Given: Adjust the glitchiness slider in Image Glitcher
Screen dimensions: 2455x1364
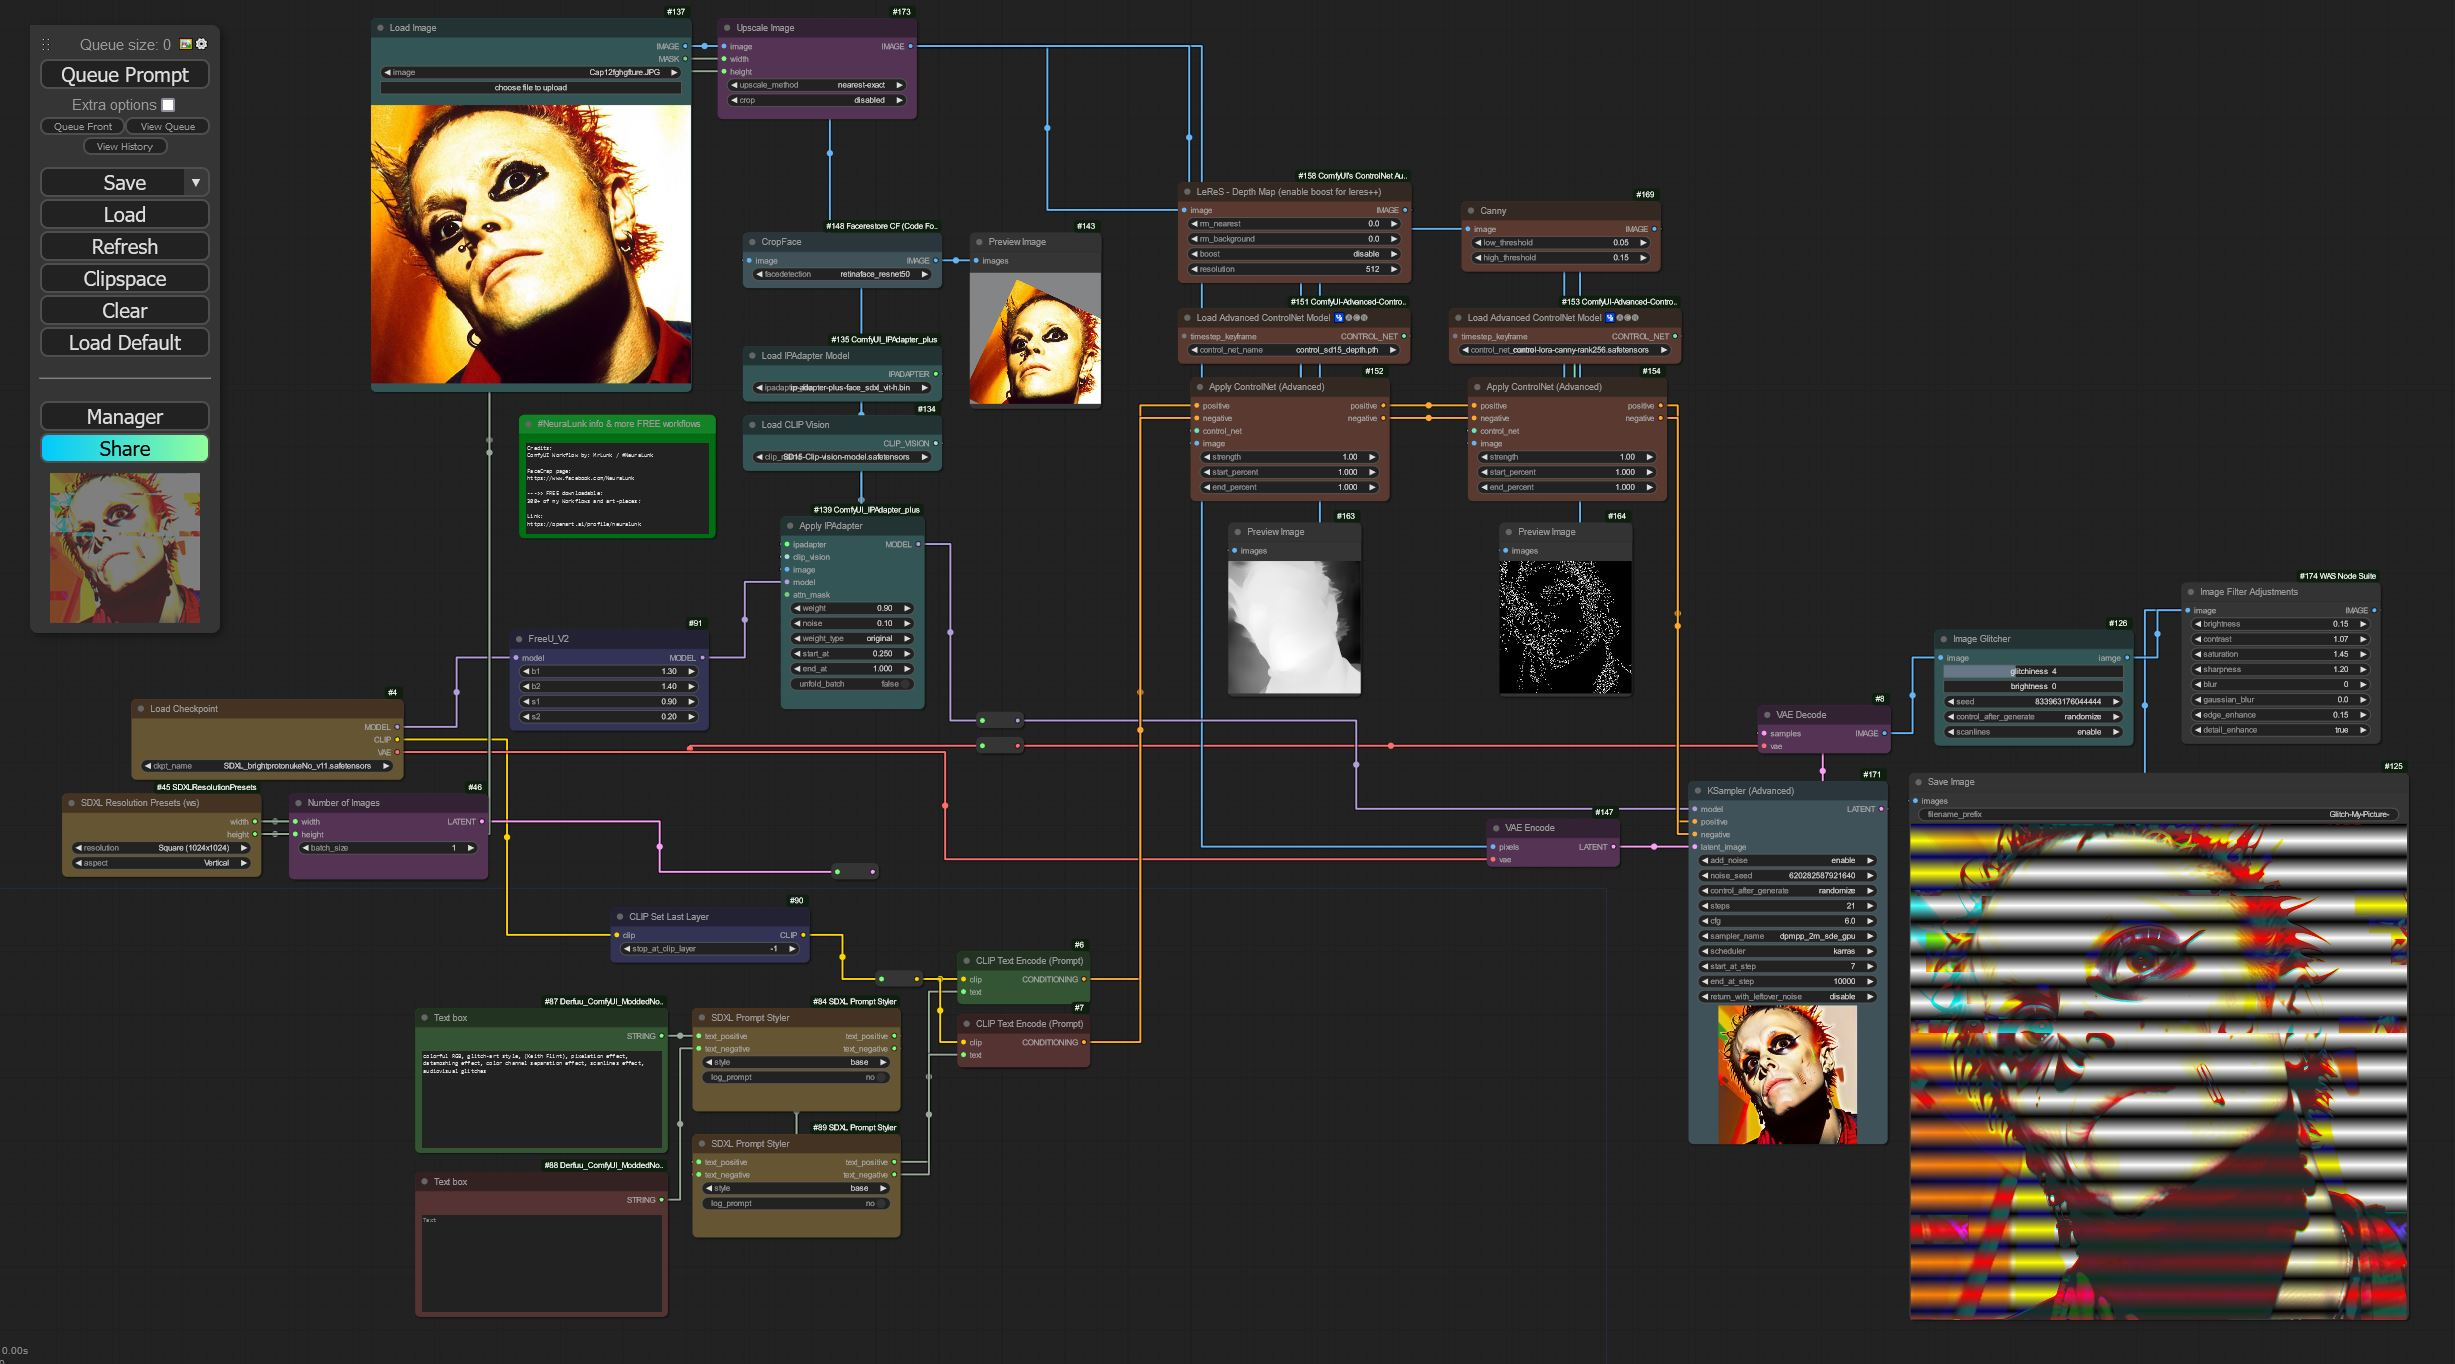Looking at the screenshot, I should tap(2032, 672).
